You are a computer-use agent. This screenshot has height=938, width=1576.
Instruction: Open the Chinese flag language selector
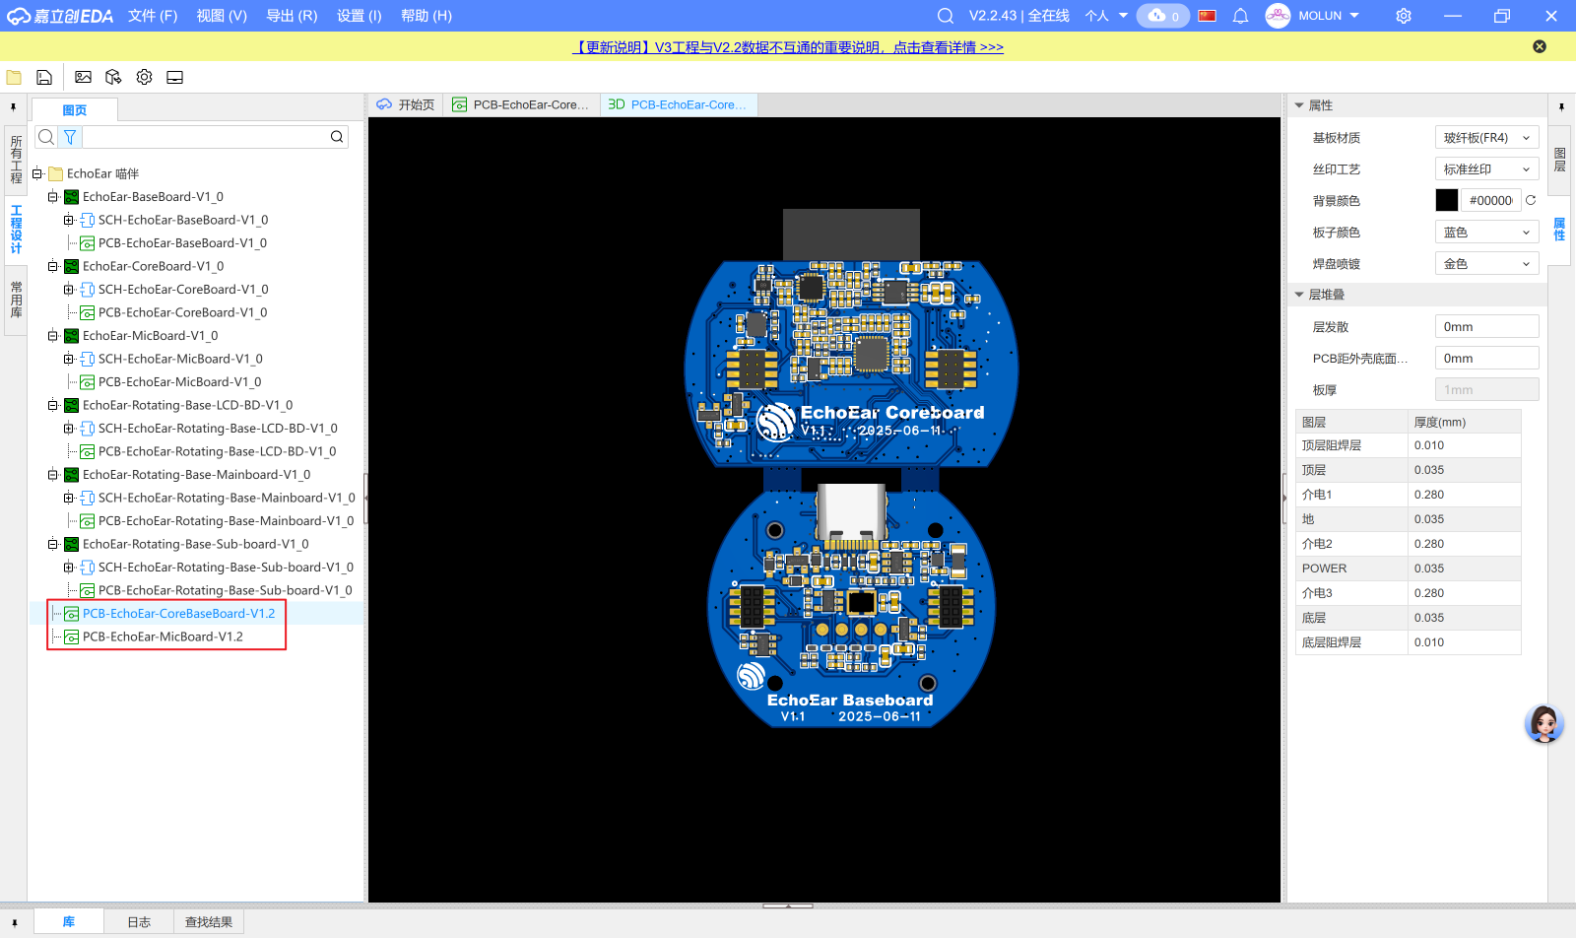(1207, 16)
